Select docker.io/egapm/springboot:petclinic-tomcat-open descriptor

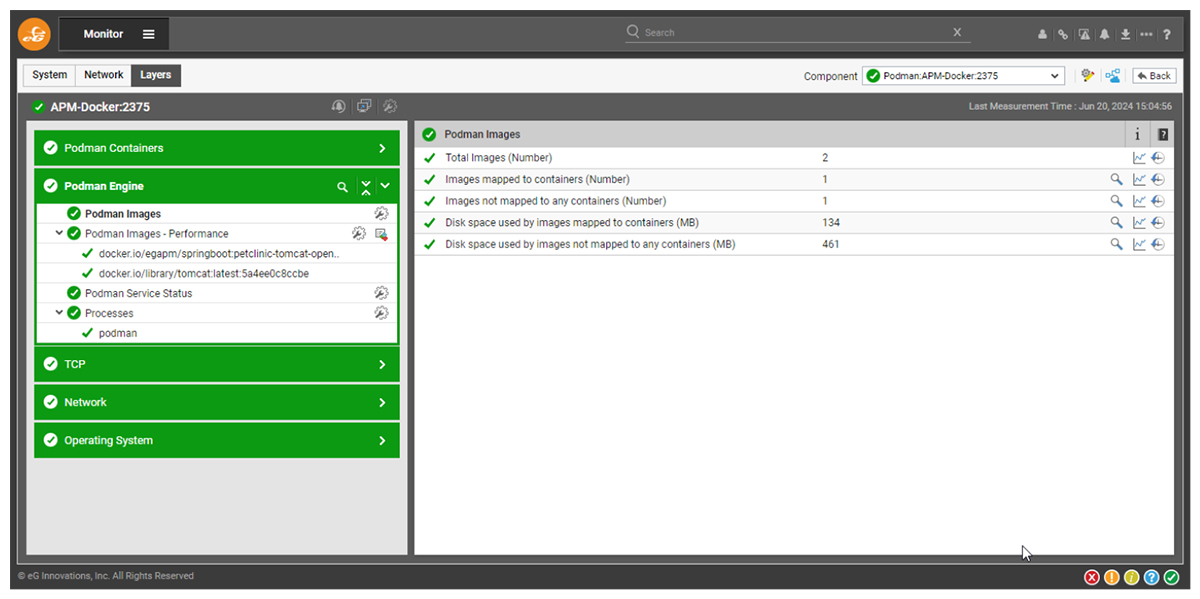point(219,254)
